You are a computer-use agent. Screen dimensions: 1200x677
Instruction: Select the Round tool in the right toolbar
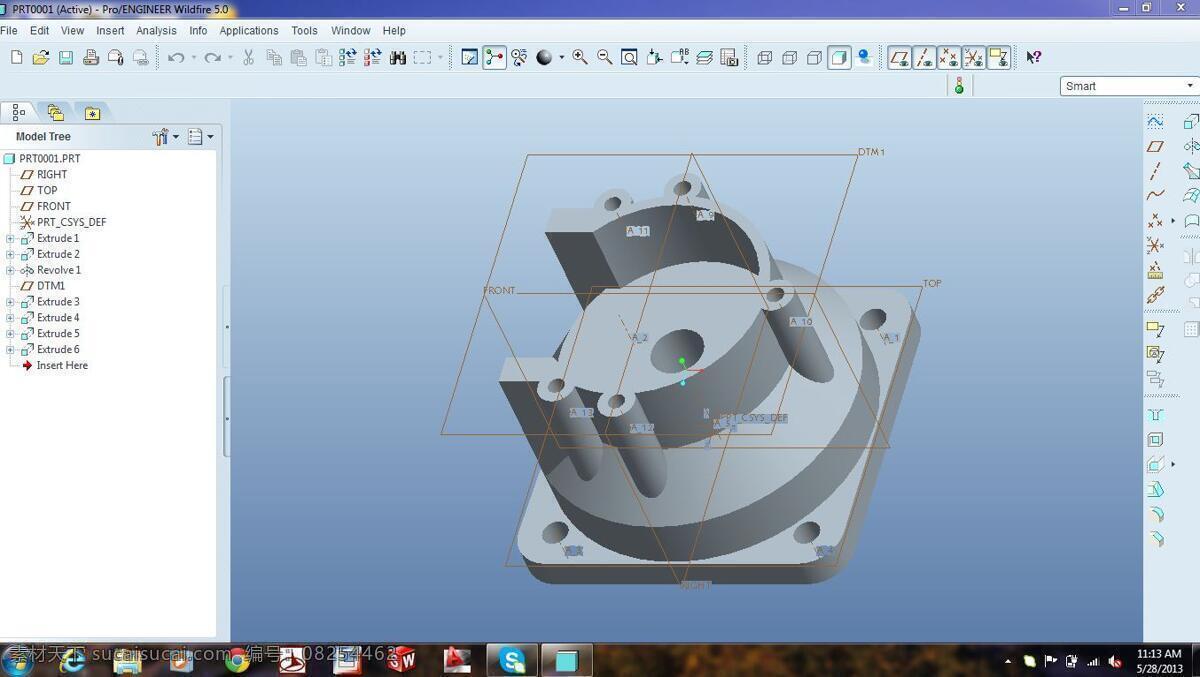tap(1155, 514)
